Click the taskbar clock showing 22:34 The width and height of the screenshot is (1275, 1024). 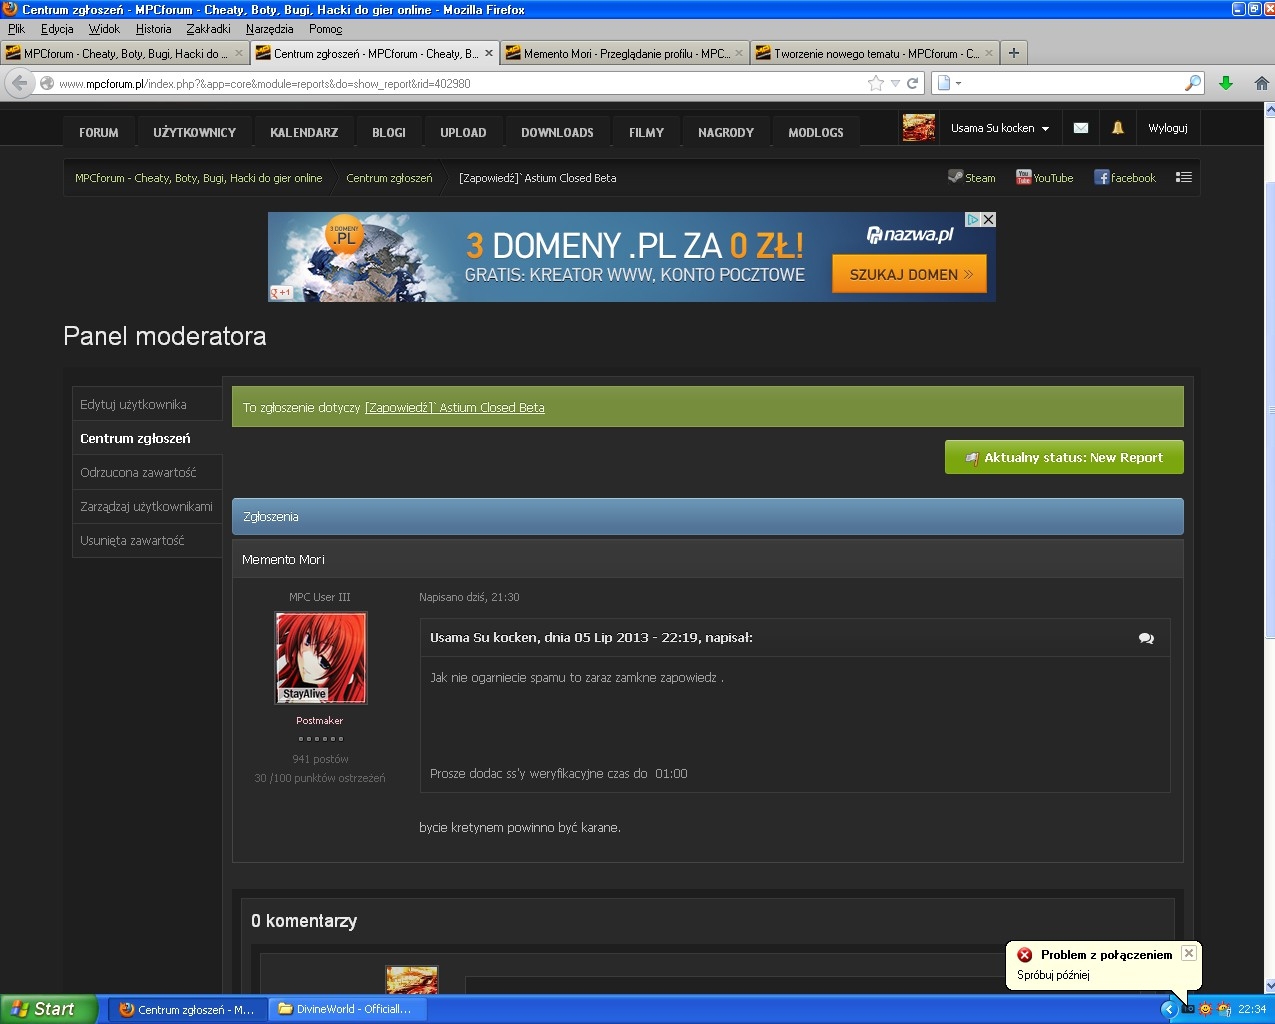[1251, 1009]
